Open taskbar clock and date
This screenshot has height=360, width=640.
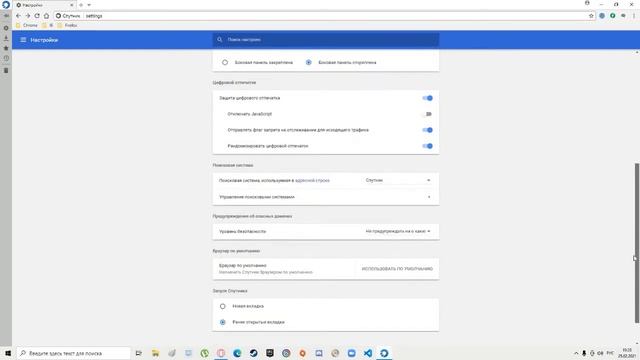coord(627,353)
